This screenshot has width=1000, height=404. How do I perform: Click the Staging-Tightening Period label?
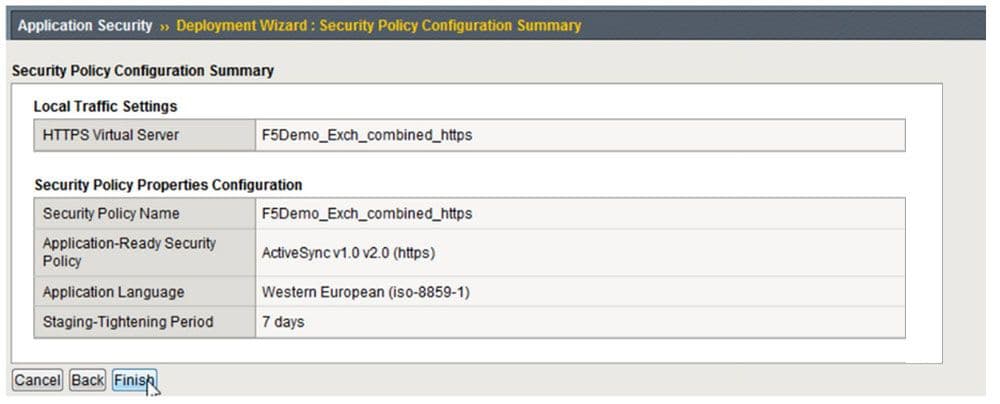click(x=127, y=322)
